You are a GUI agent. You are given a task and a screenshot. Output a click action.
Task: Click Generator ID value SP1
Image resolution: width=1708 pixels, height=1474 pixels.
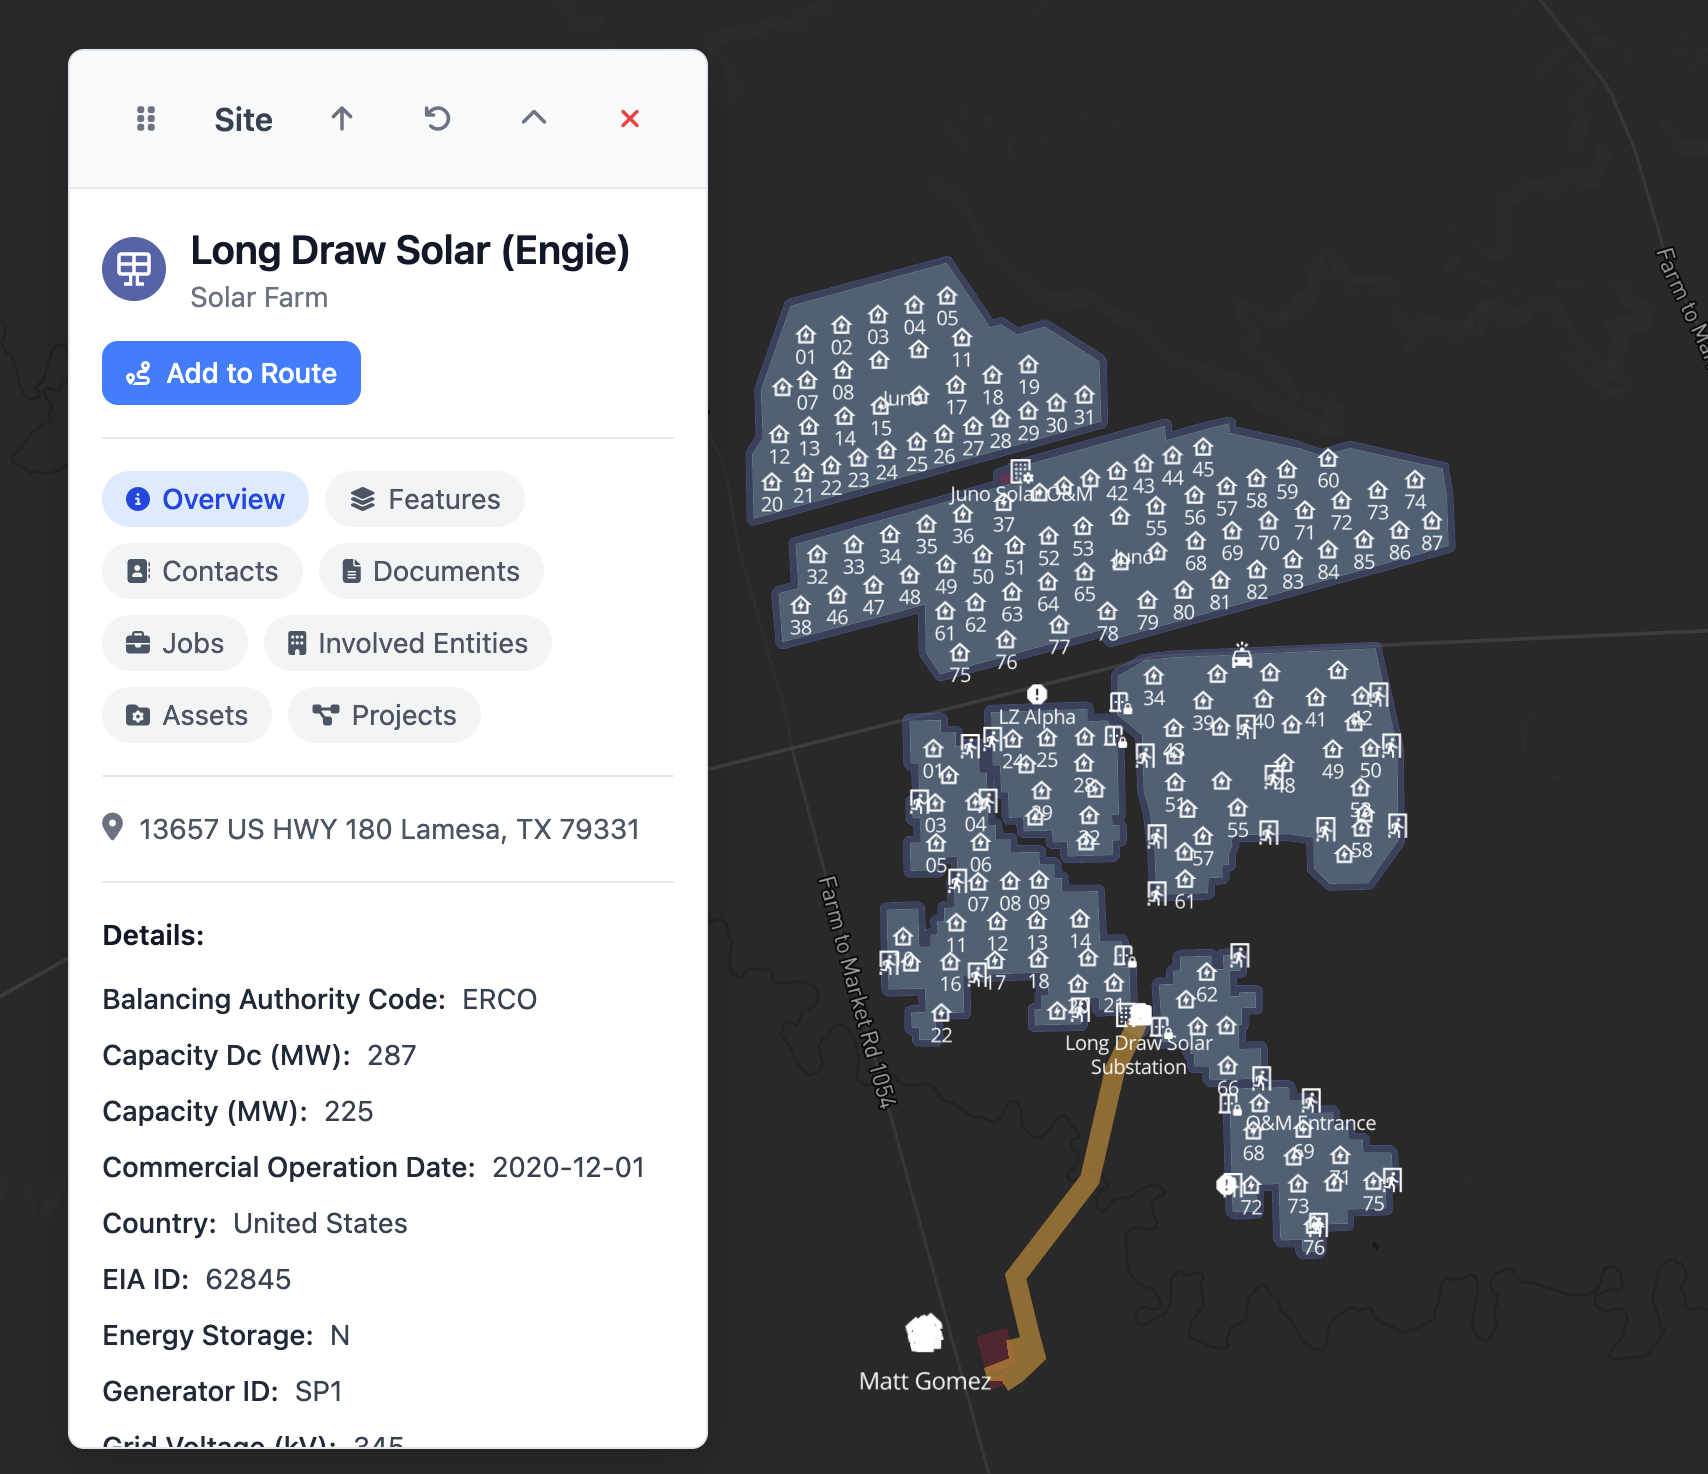[319, 1391]
